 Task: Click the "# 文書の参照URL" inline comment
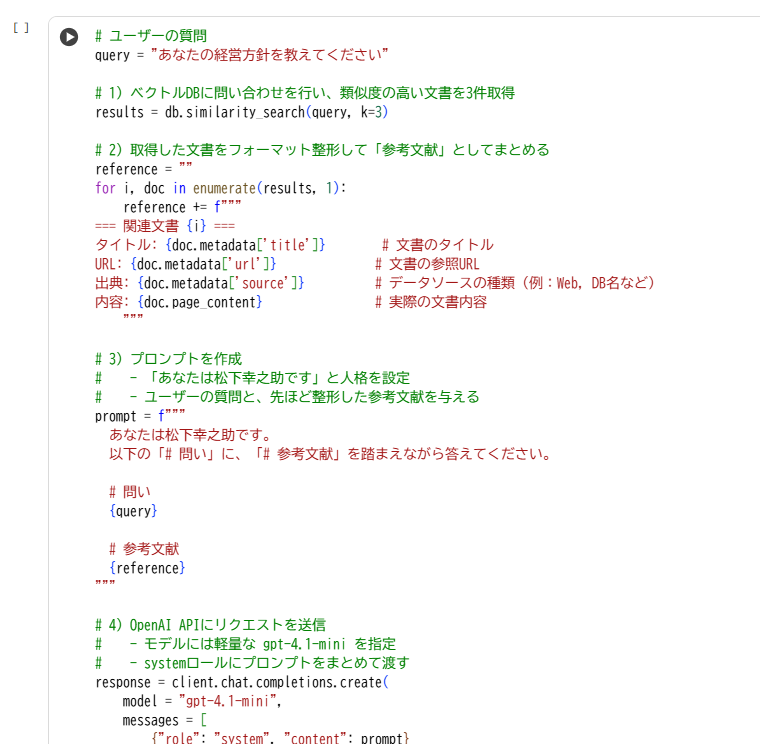coord(427,264)
